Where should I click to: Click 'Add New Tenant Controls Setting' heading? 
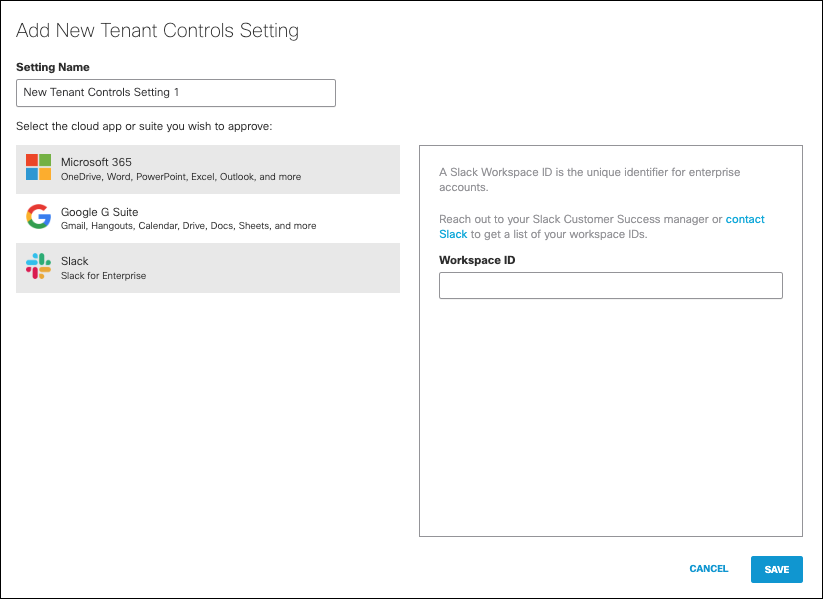point(157,30)
